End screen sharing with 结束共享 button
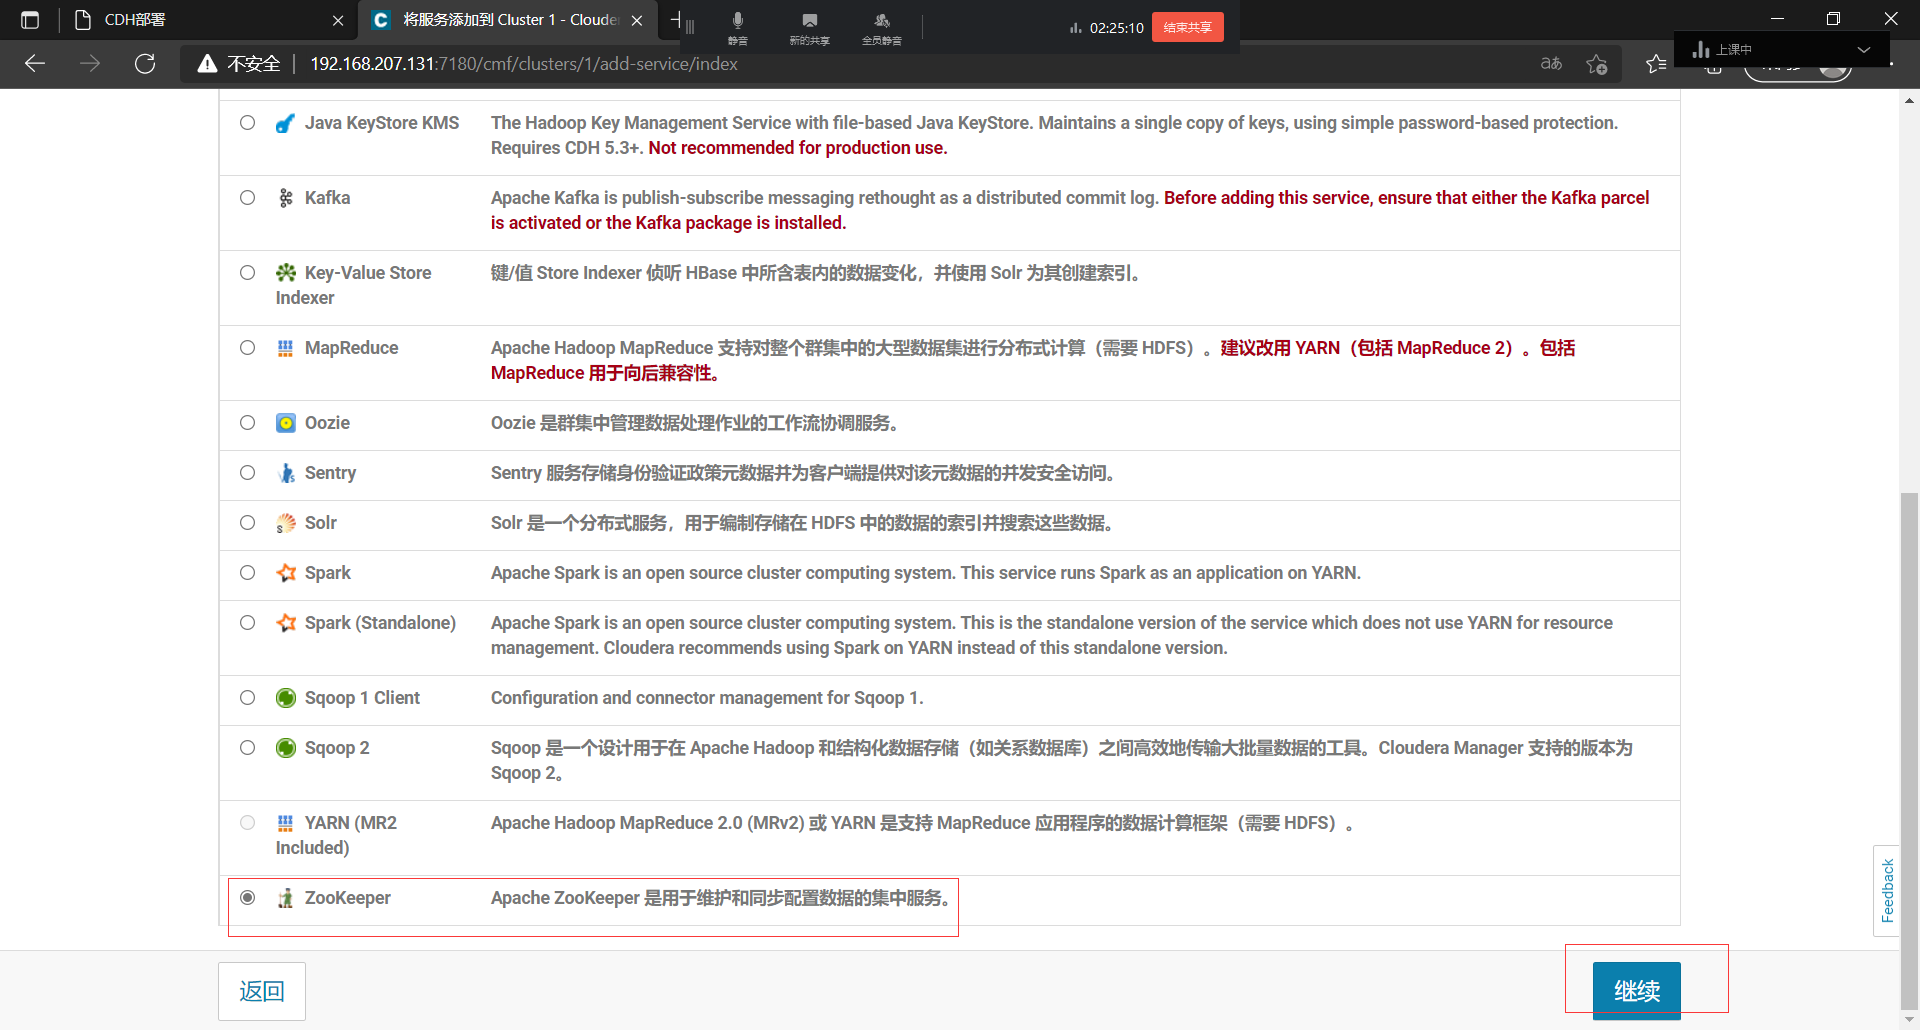The height and width of the screenshot is (1030, 1920). [x=1187, y=27]
